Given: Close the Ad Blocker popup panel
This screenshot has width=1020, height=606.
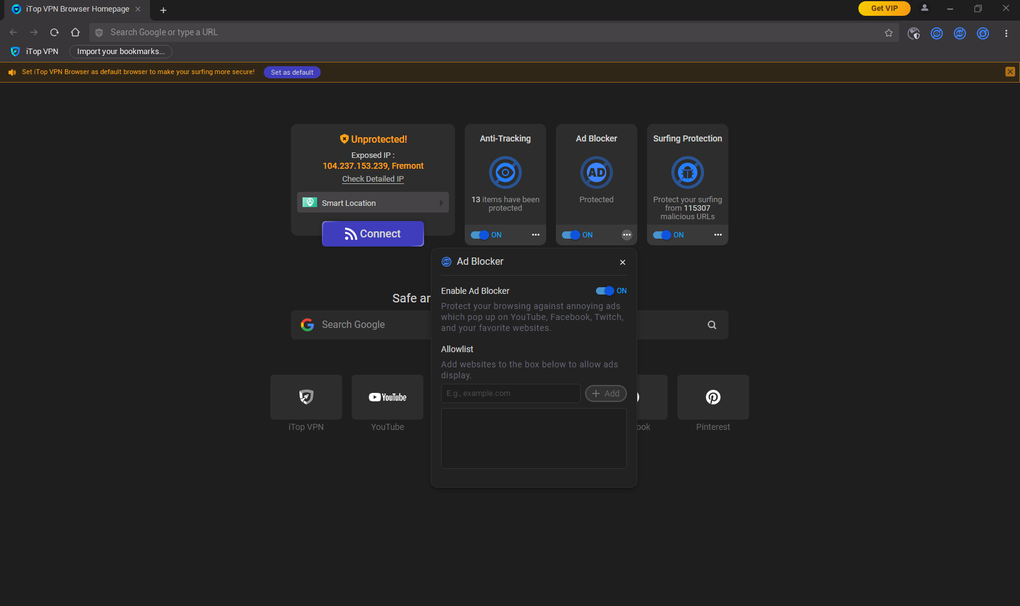Looking at the screenshot, I should tap(623, 262).
